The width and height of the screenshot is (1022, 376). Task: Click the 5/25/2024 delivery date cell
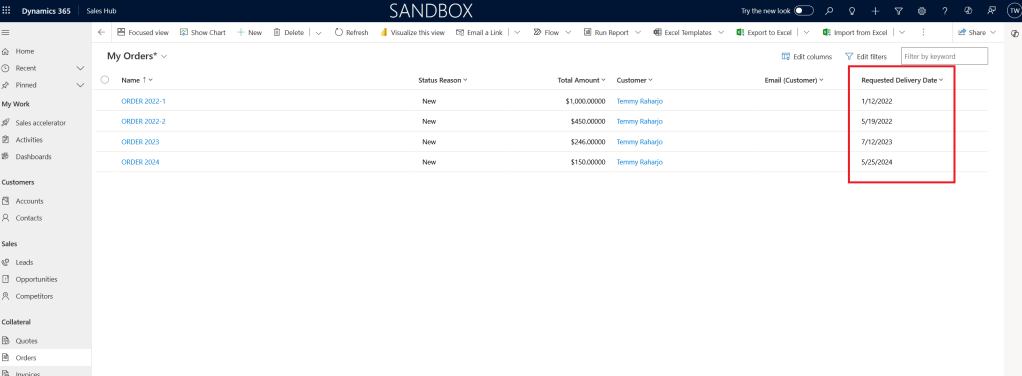click(877, 162)
